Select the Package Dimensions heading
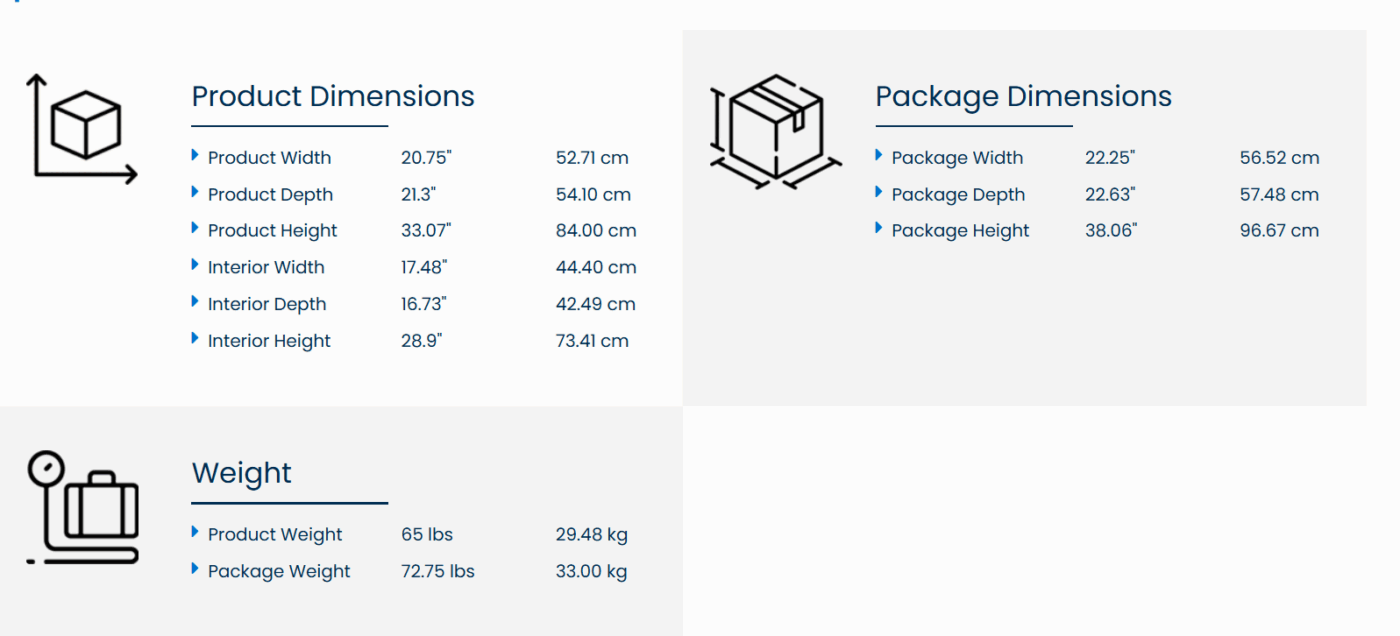Screen dimensions: 1400x636 pyautogui.click(x=1023, y=96)
